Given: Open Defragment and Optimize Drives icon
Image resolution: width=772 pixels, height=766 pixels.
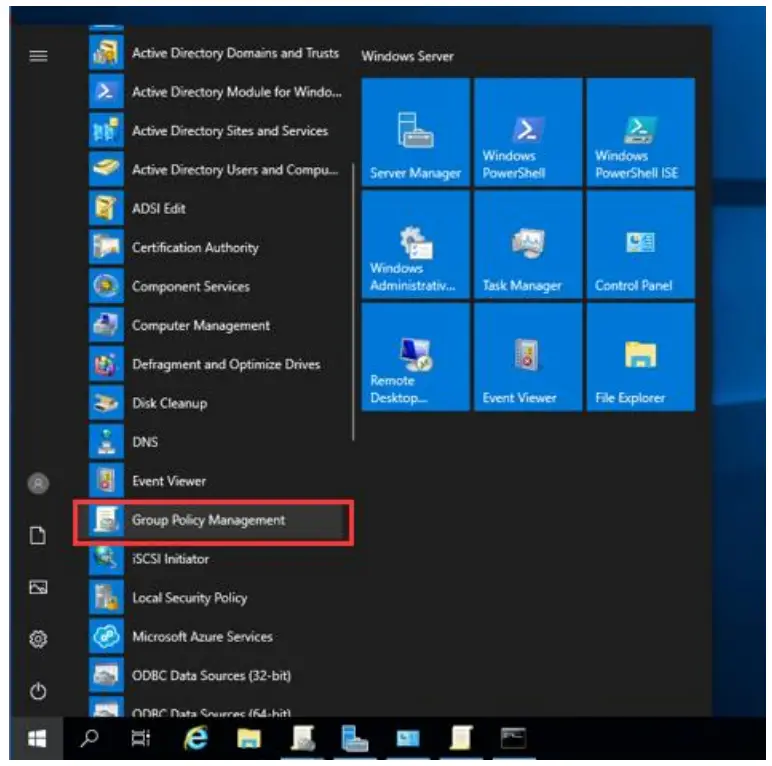Looking at the screenshot, I should 106,364.
